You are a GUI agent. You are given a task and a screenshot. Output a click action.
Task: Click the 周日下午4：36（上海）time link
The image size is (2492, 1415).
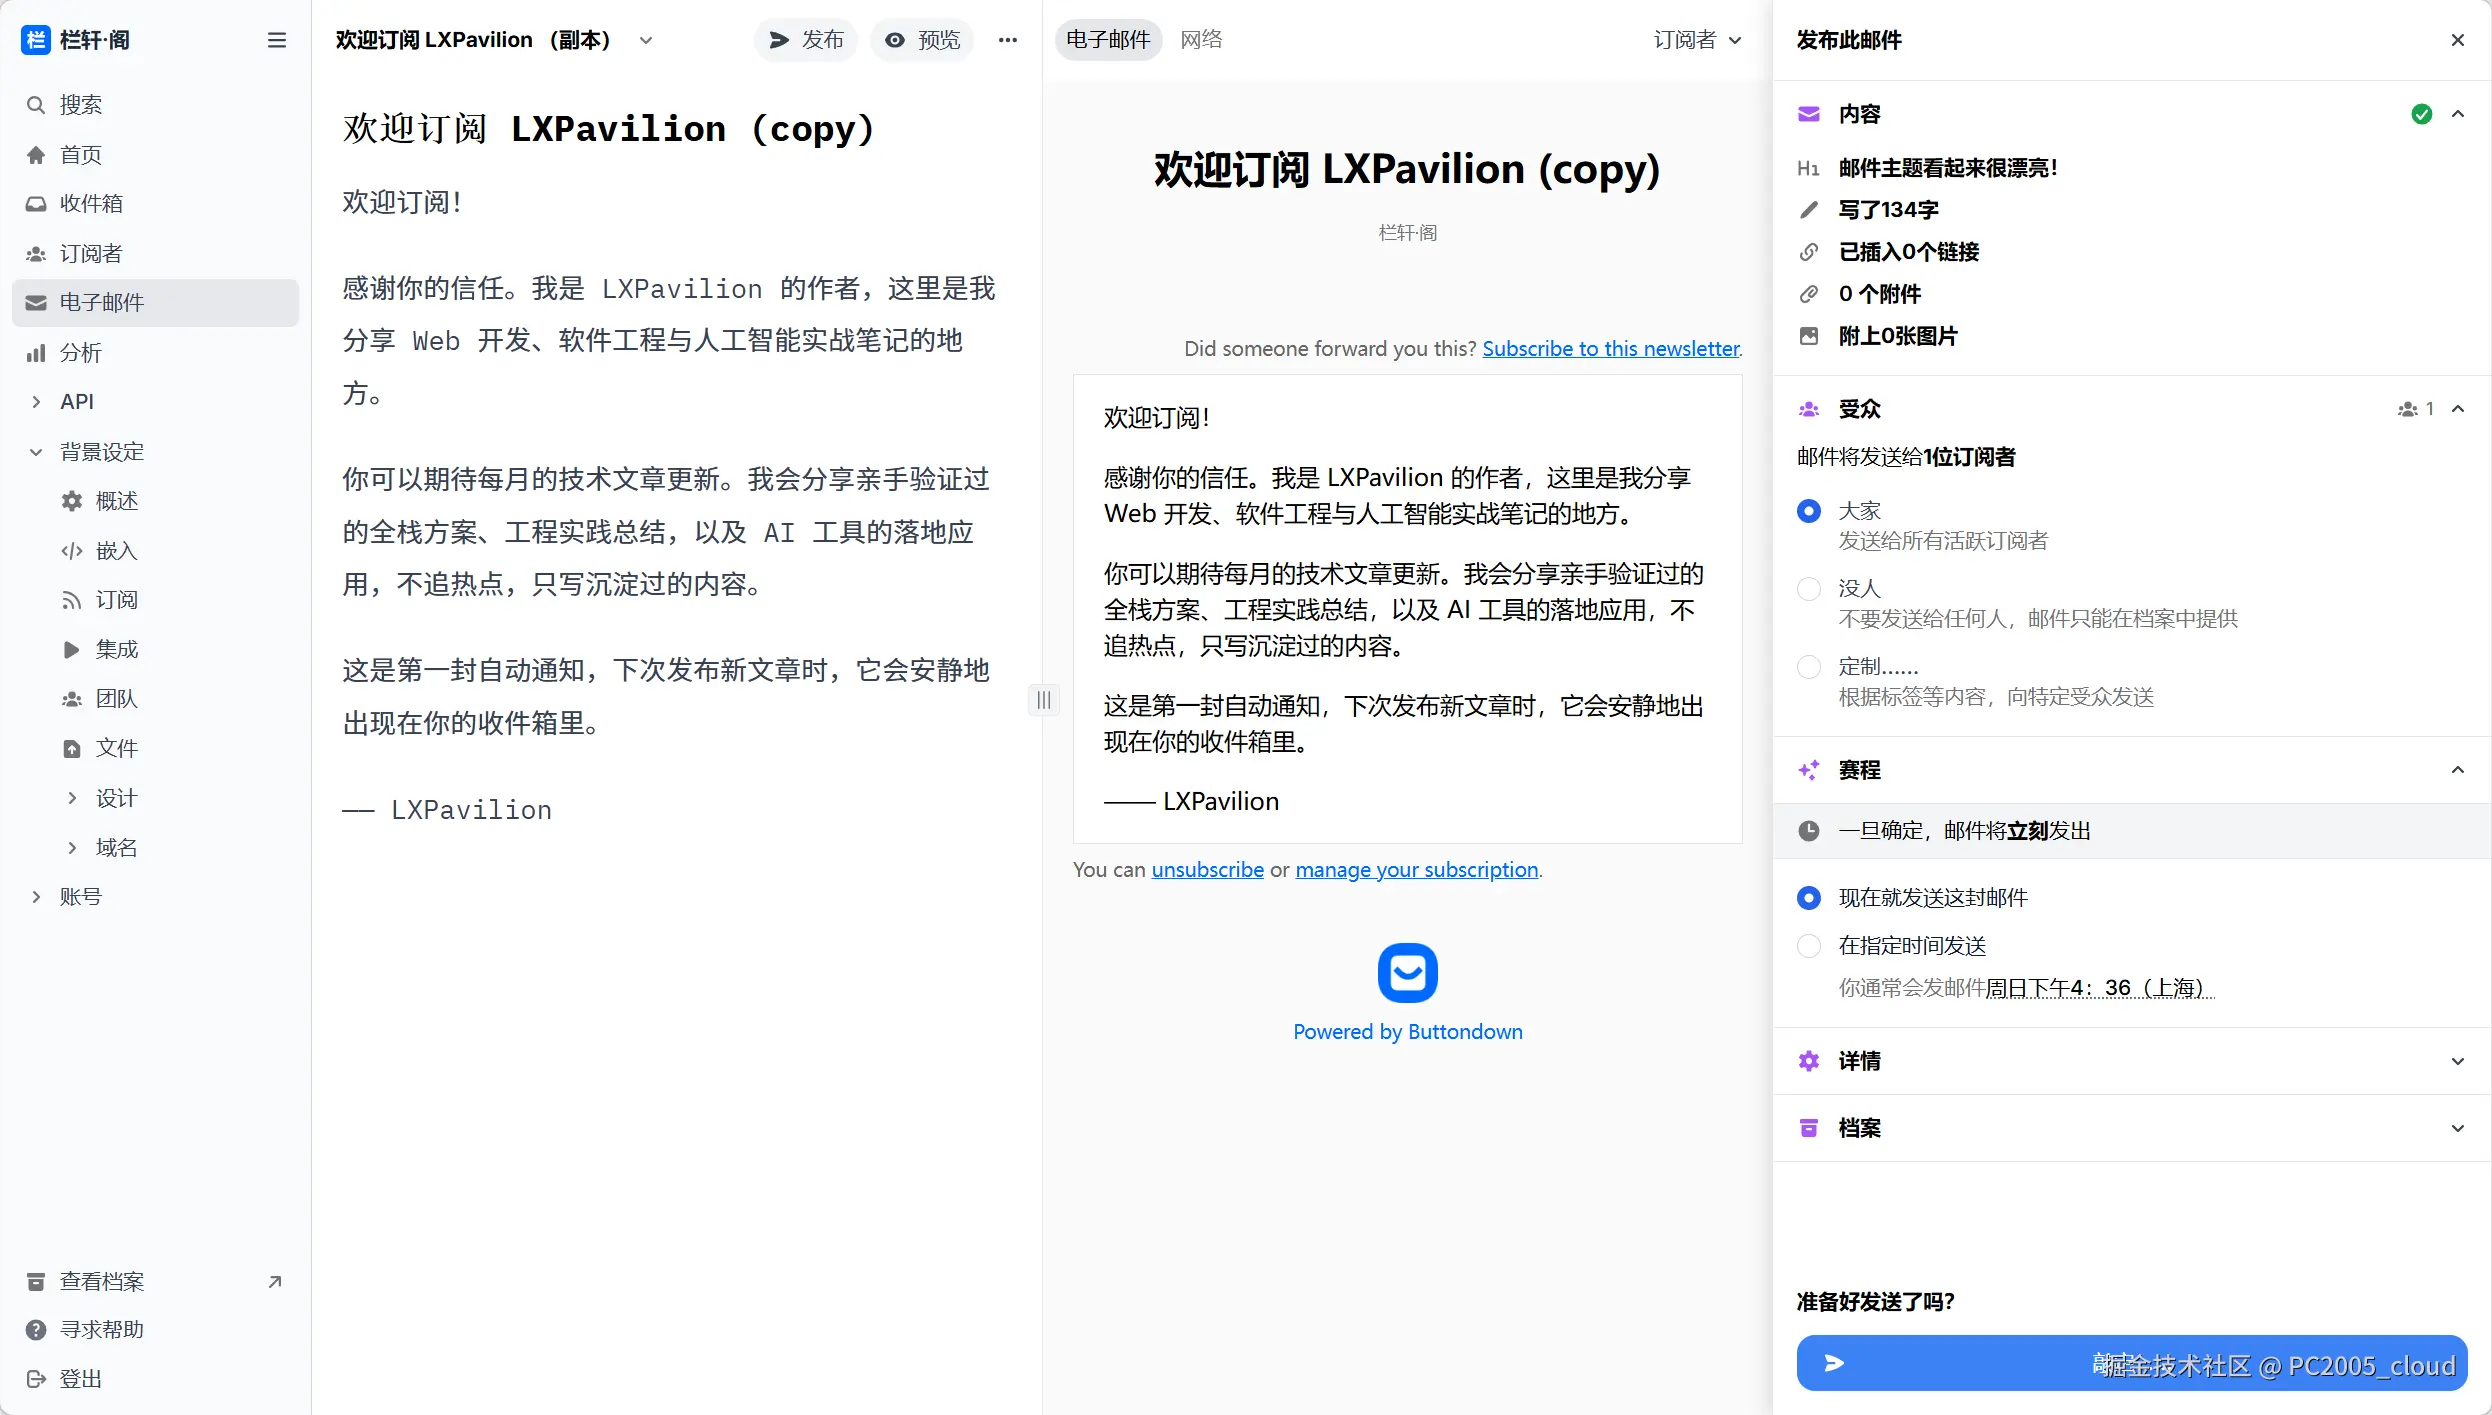(2100, 988)
